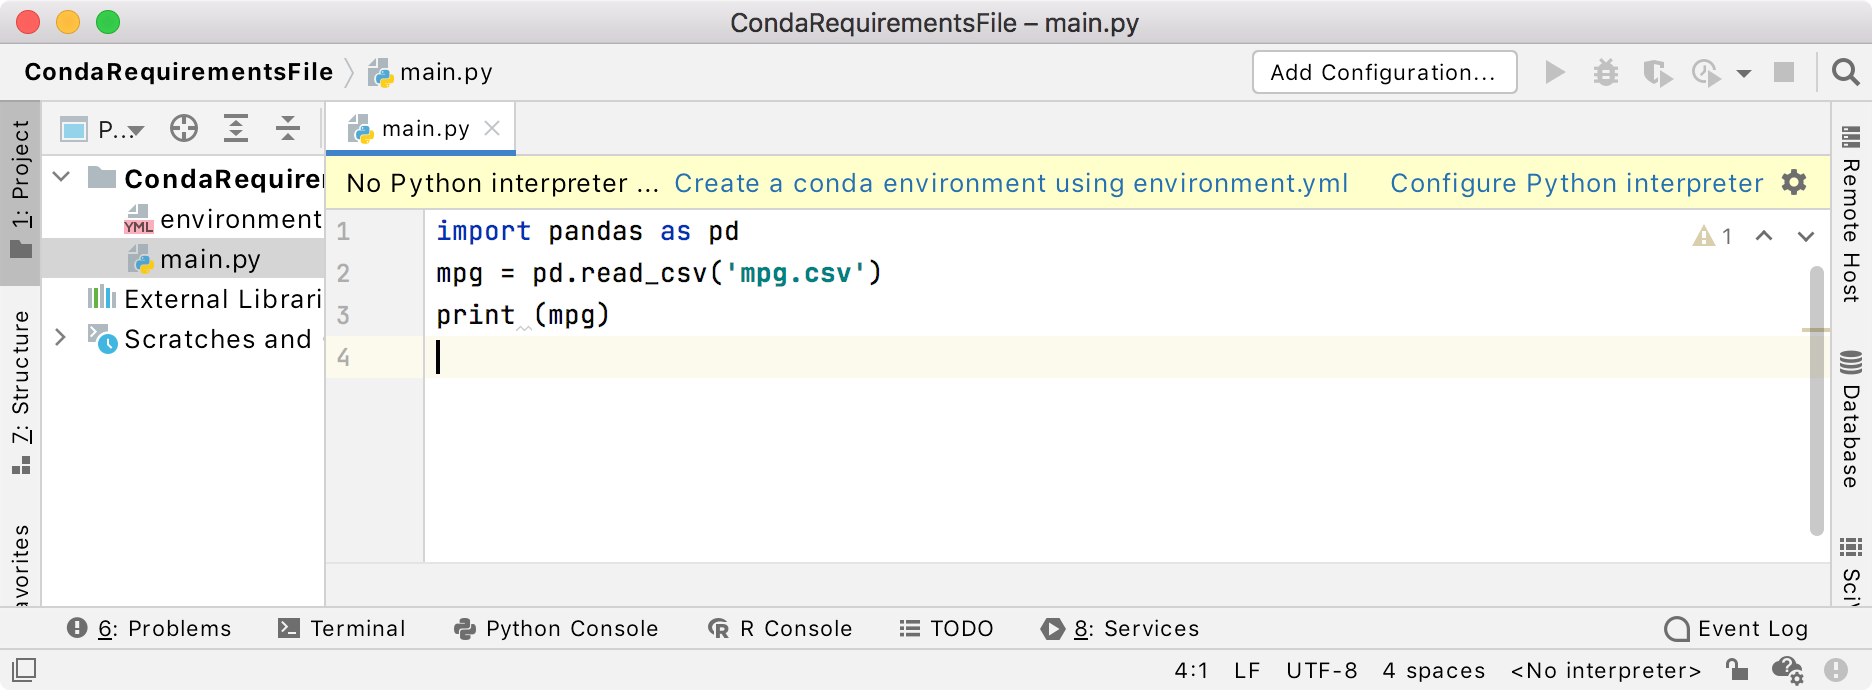Image resolution: width=1872 pixels, height=690 pixels.
Task: Click the Add Configuration button
Action: tap(1383, 72)
